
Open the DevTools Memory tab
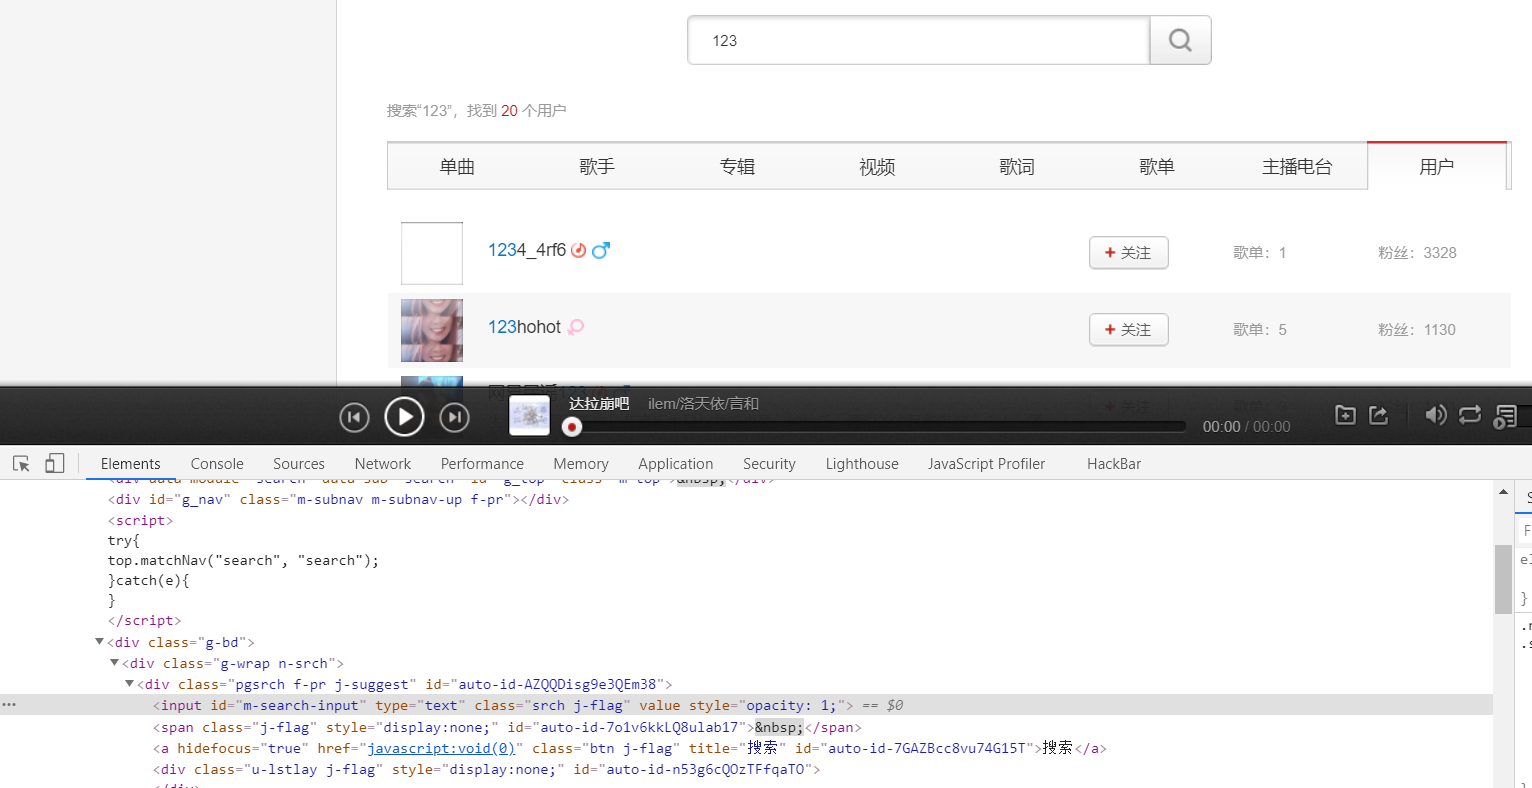coord(581,464)
